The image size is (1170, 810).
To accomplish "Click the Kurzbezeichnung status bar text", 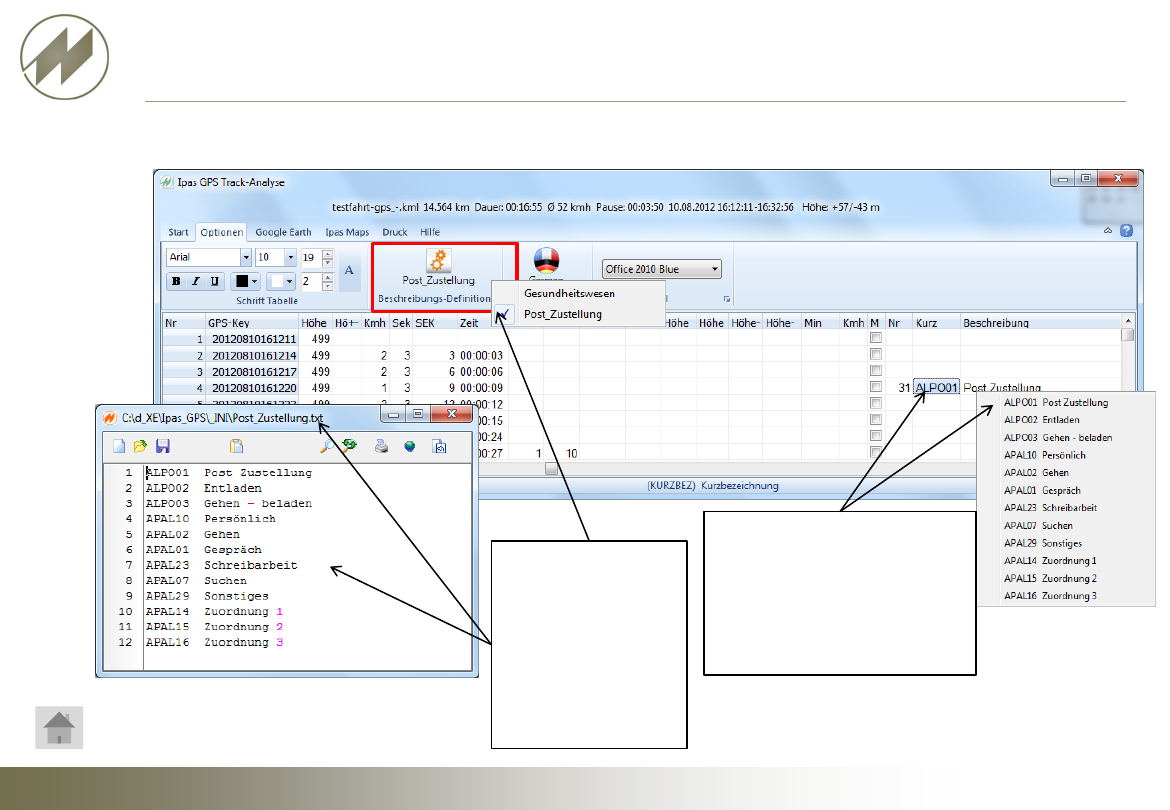I will pyautogui.click(x=713, y=486).
